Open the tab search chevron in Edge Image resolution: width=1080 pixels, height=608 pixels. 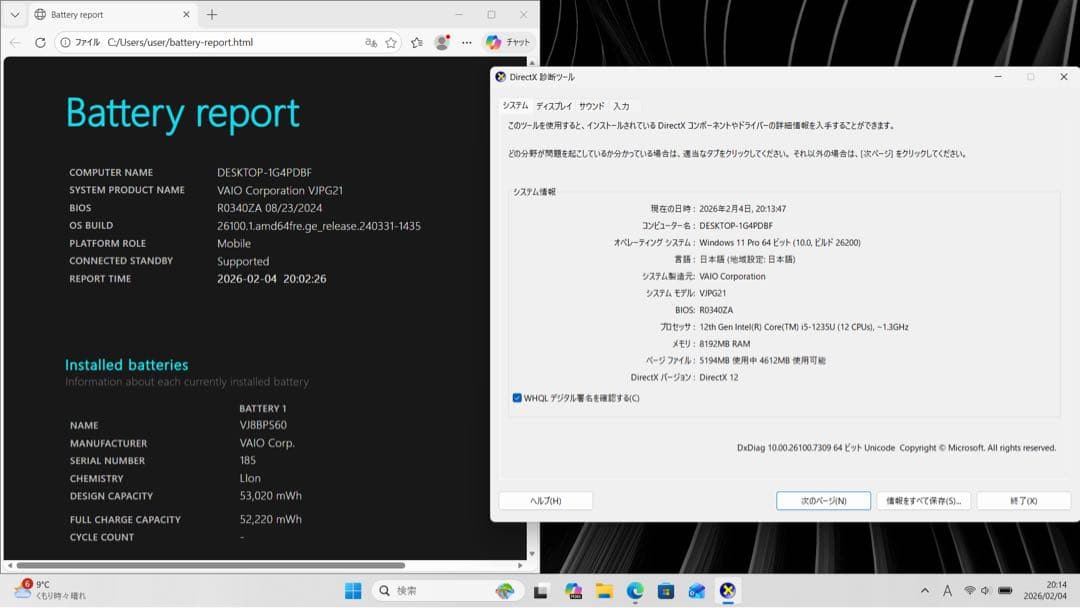click(16, 15)
